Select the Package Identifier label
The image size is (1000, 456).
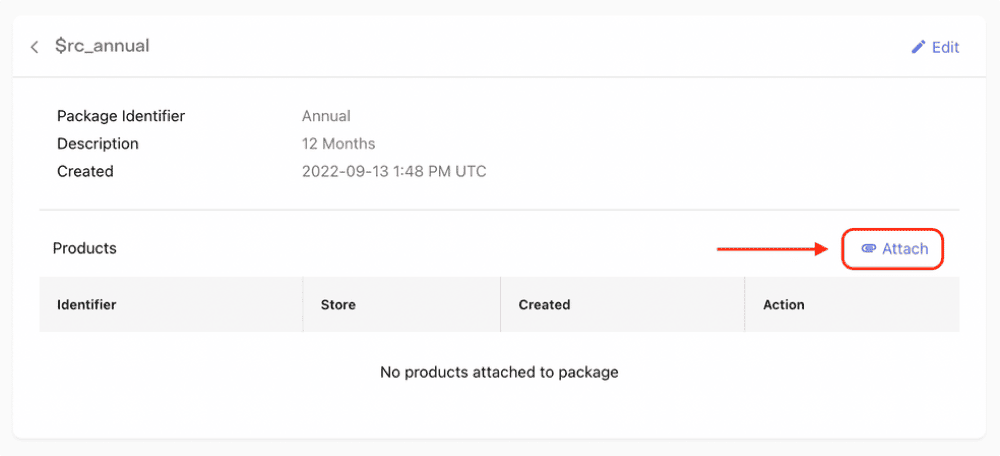121,116
